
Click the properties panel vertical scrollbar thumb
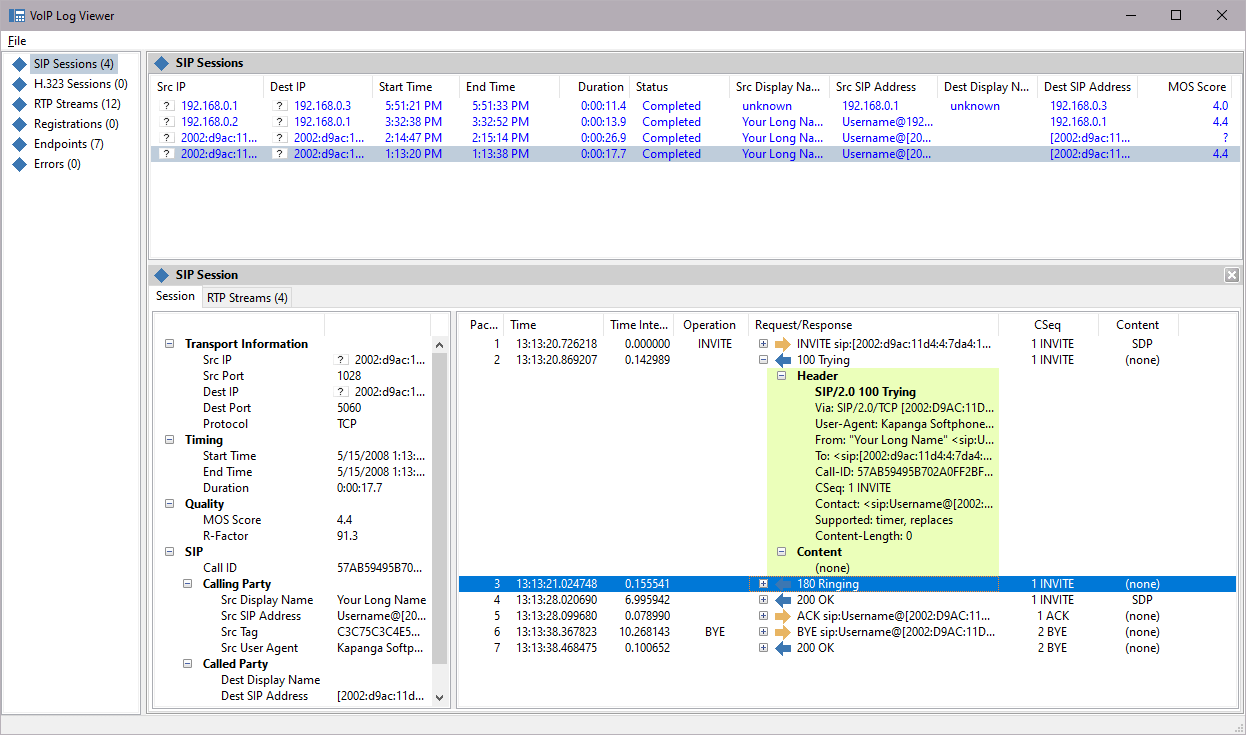coord(440,507)
